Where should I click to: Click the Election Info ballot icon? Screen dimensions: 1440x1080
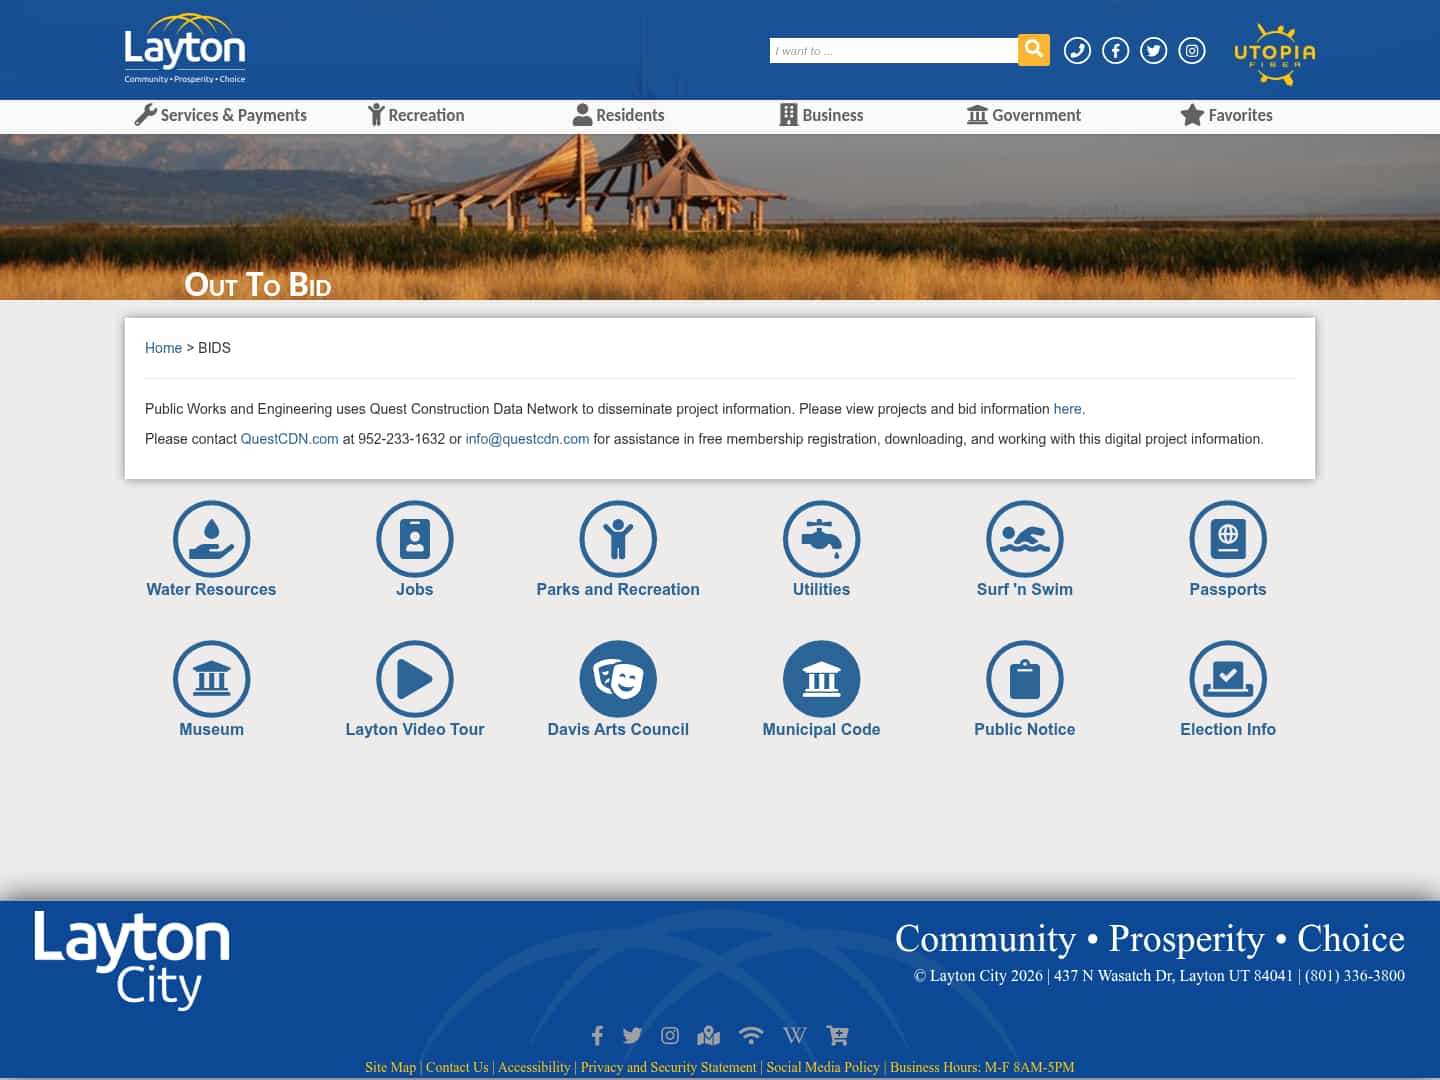[x=1228, y=679]
